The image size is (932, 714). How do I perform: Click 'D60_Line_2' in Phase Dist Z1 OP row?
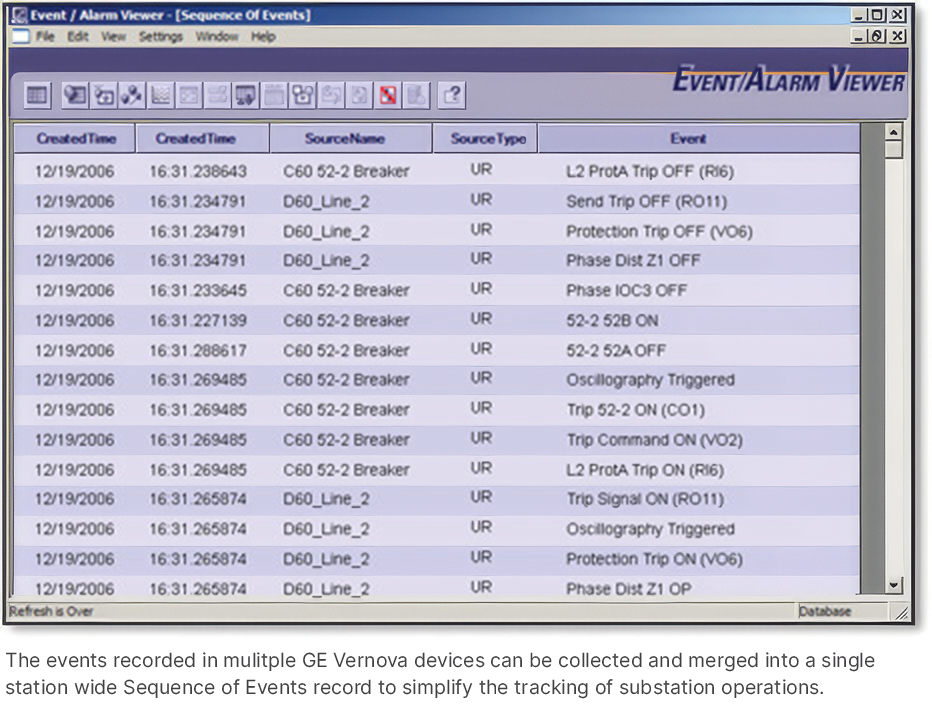coord(326,589)
